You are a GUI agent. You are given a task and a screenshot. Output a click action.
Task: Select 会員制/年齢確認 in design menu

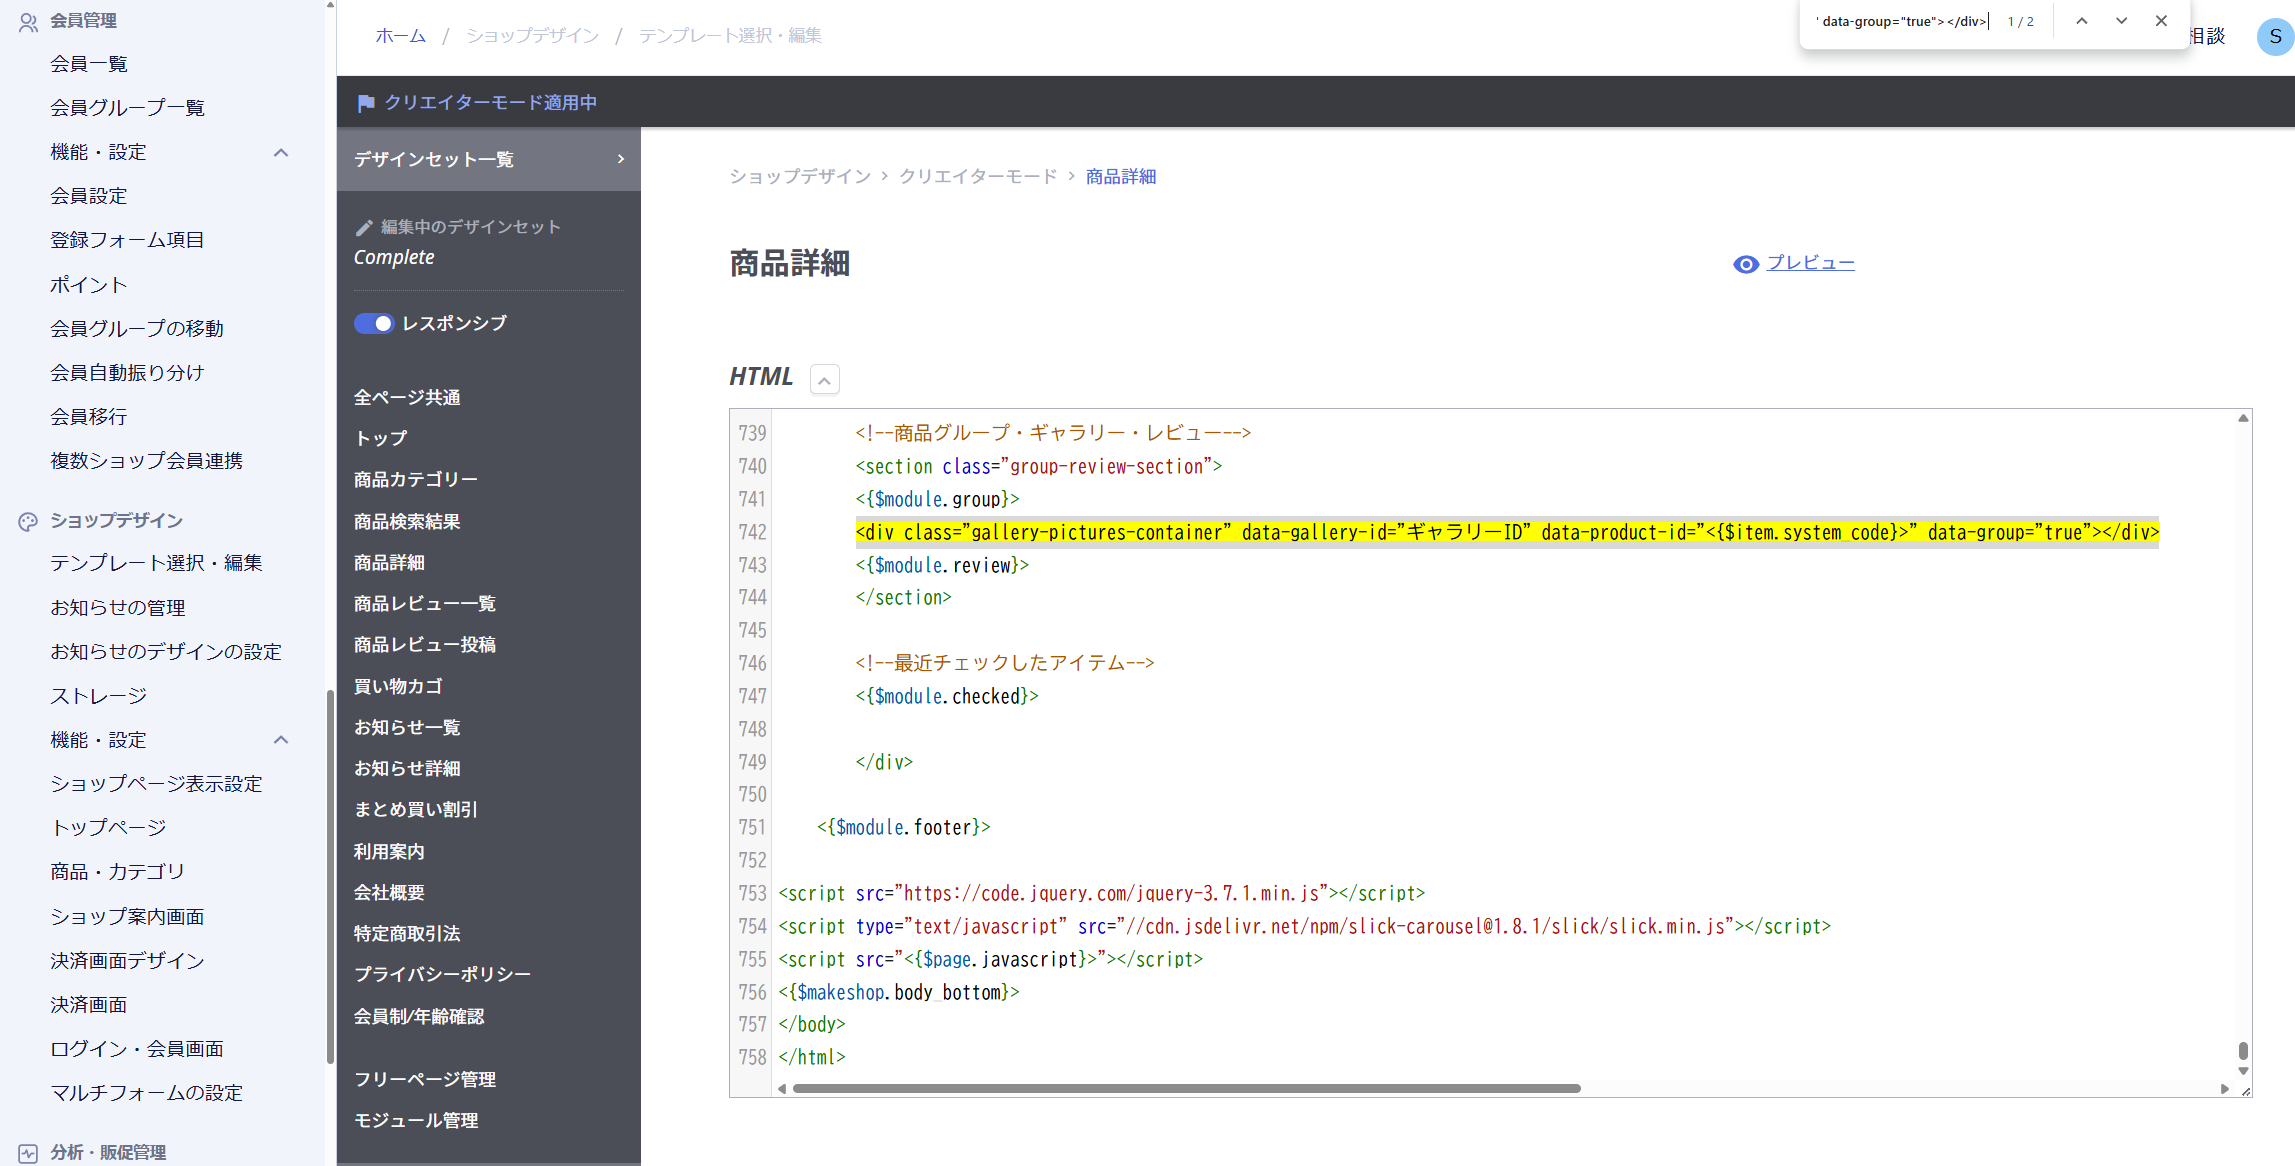click(x=419, y=1017)
